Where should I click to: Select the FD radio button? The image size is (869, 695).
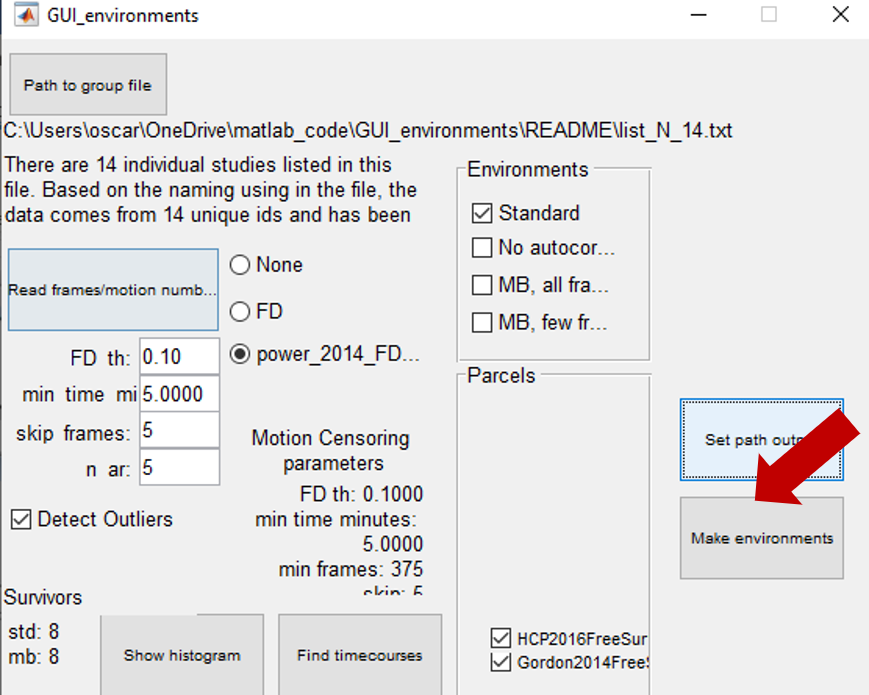[240, 311]
